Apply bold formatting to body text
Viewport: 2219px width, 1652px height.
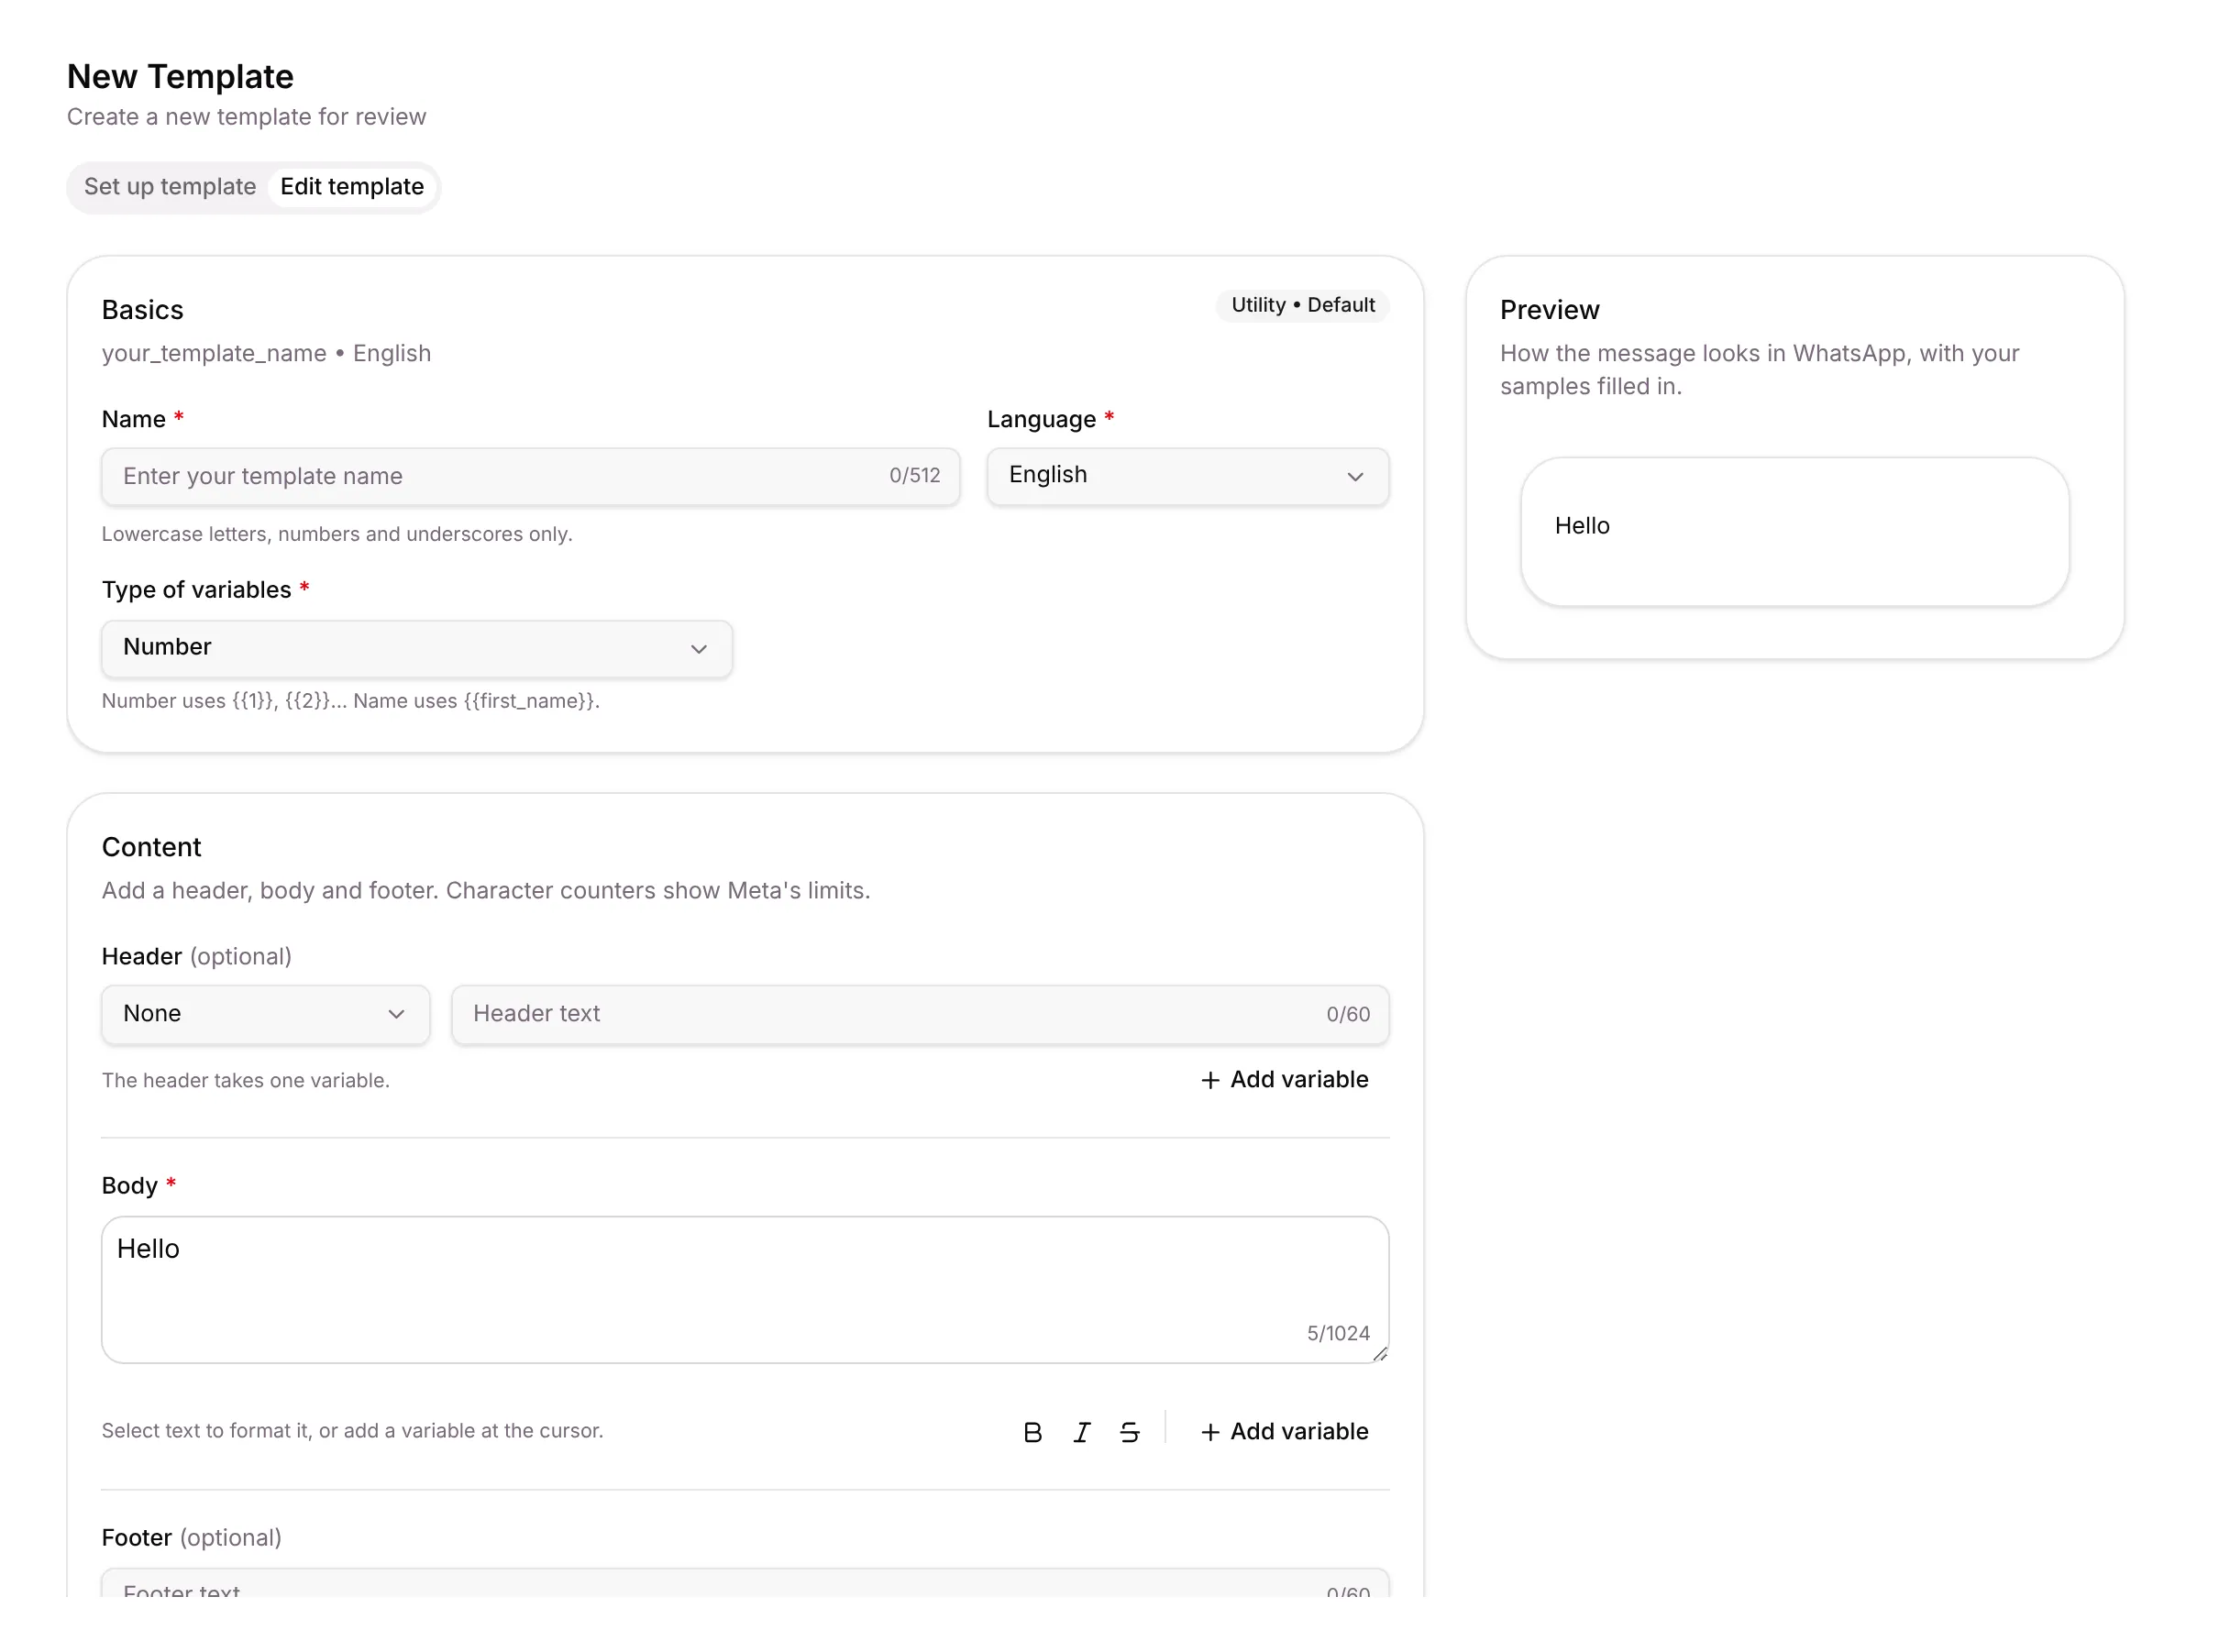[1032, 1432]
